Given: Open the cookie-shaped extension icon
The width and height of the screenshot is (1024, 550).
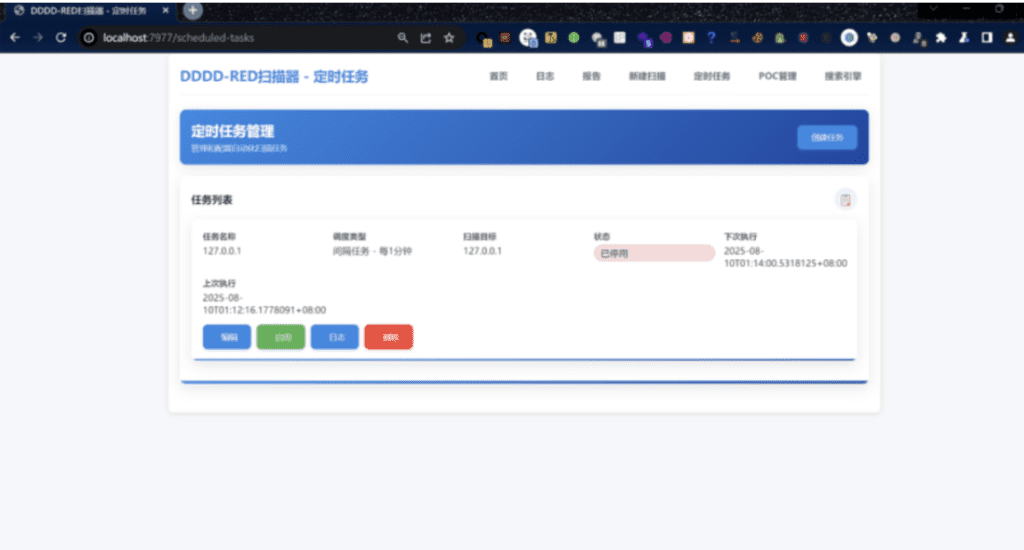Looking at the screenshot, I should (x=757, y=38).
